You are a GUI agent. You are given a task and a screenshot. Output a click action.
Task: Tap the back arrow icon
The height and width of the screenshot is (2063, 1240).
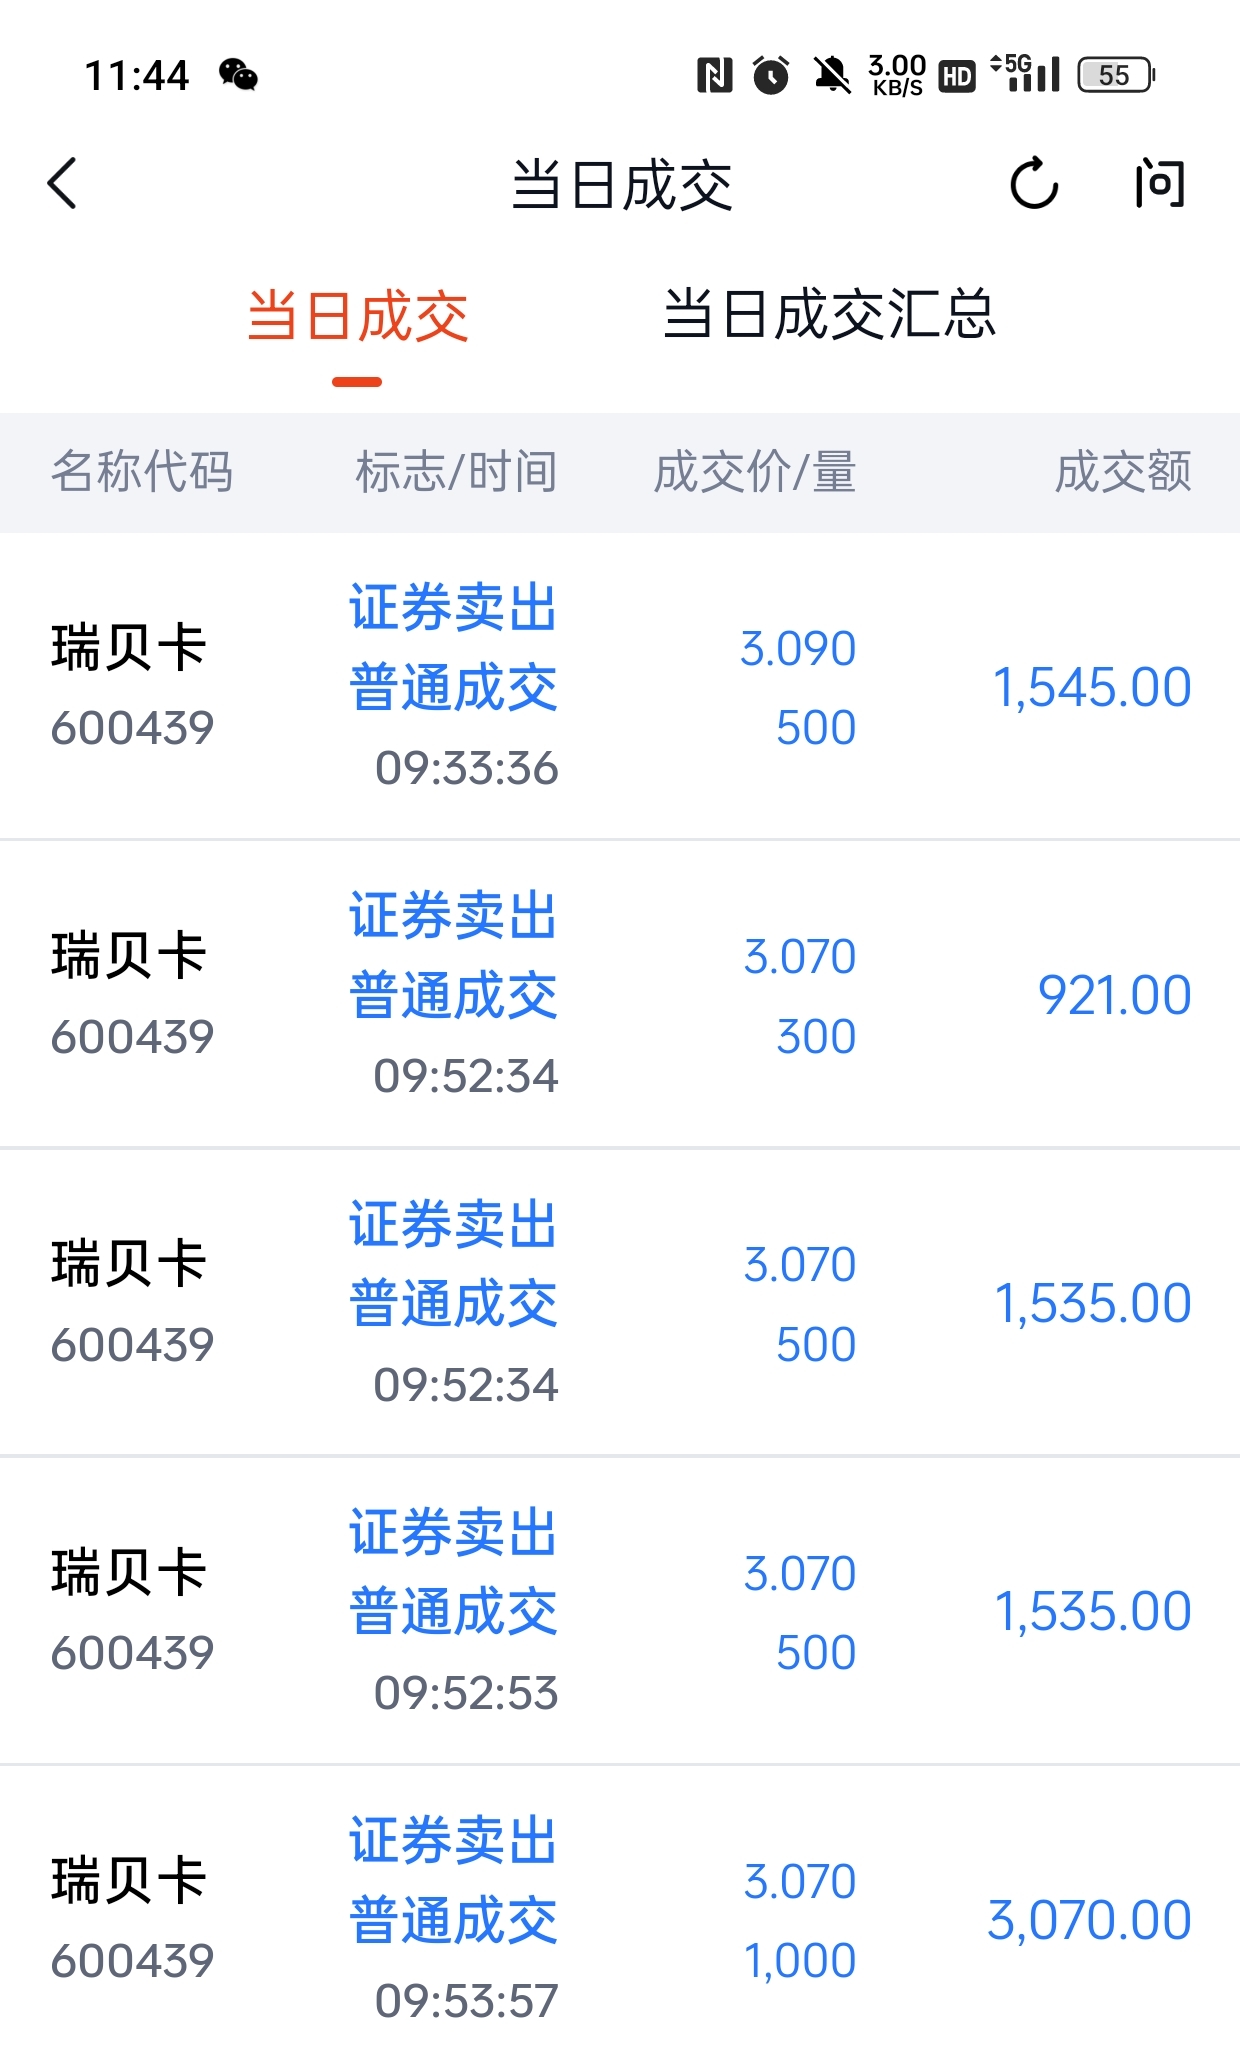coord(62,184)
